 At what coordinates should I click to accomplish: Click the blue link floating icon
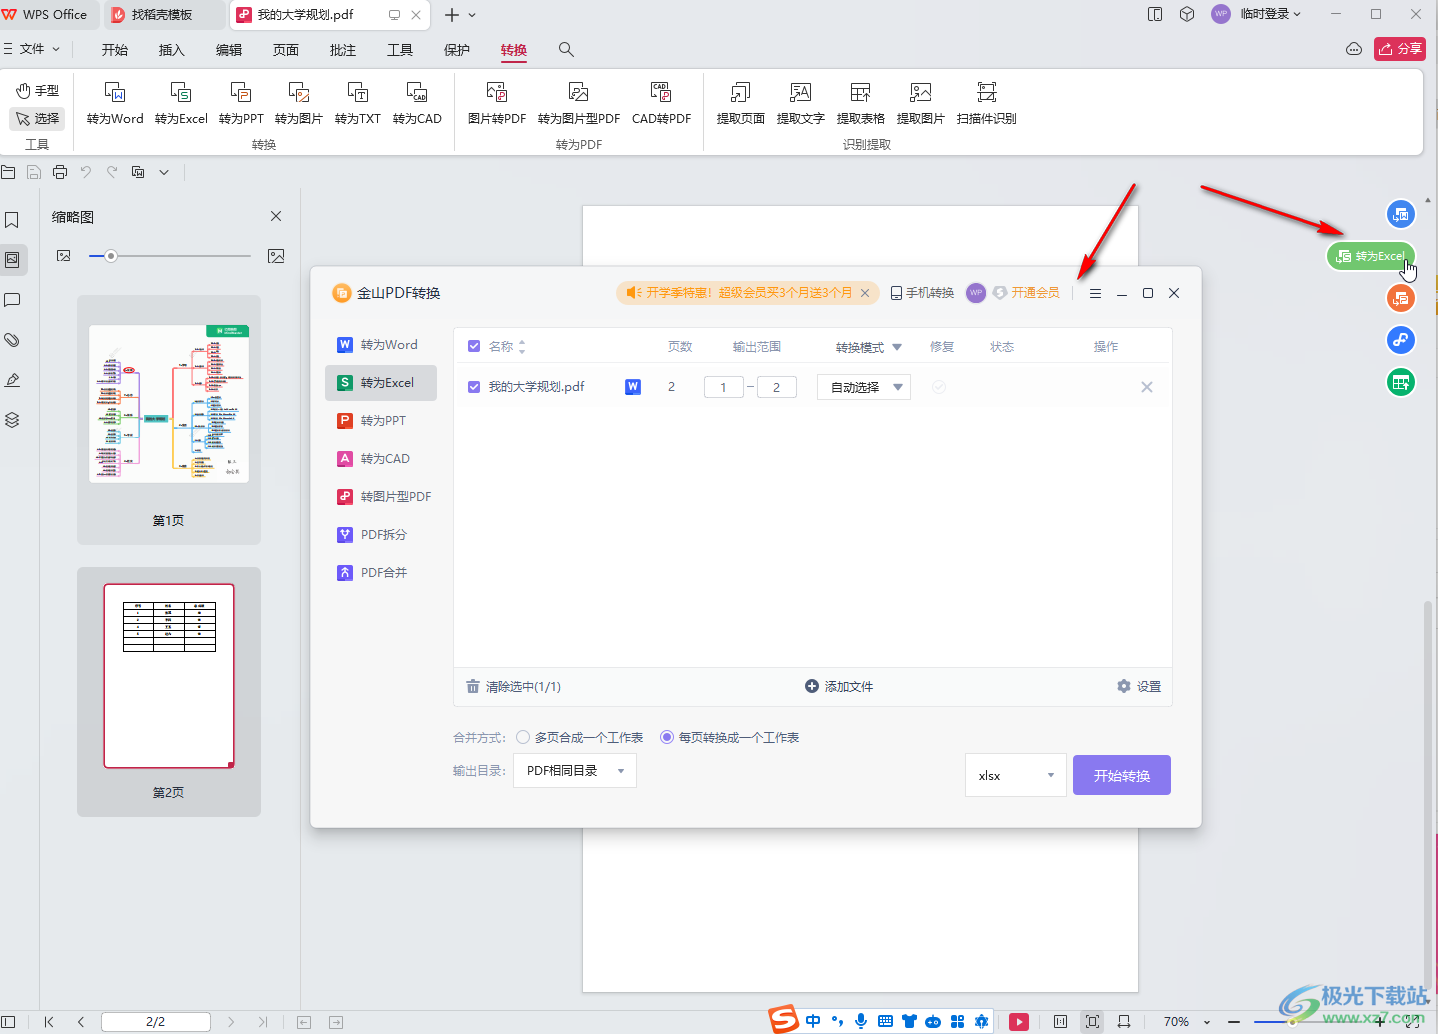pyautogui.click(x=1400, y=340)
